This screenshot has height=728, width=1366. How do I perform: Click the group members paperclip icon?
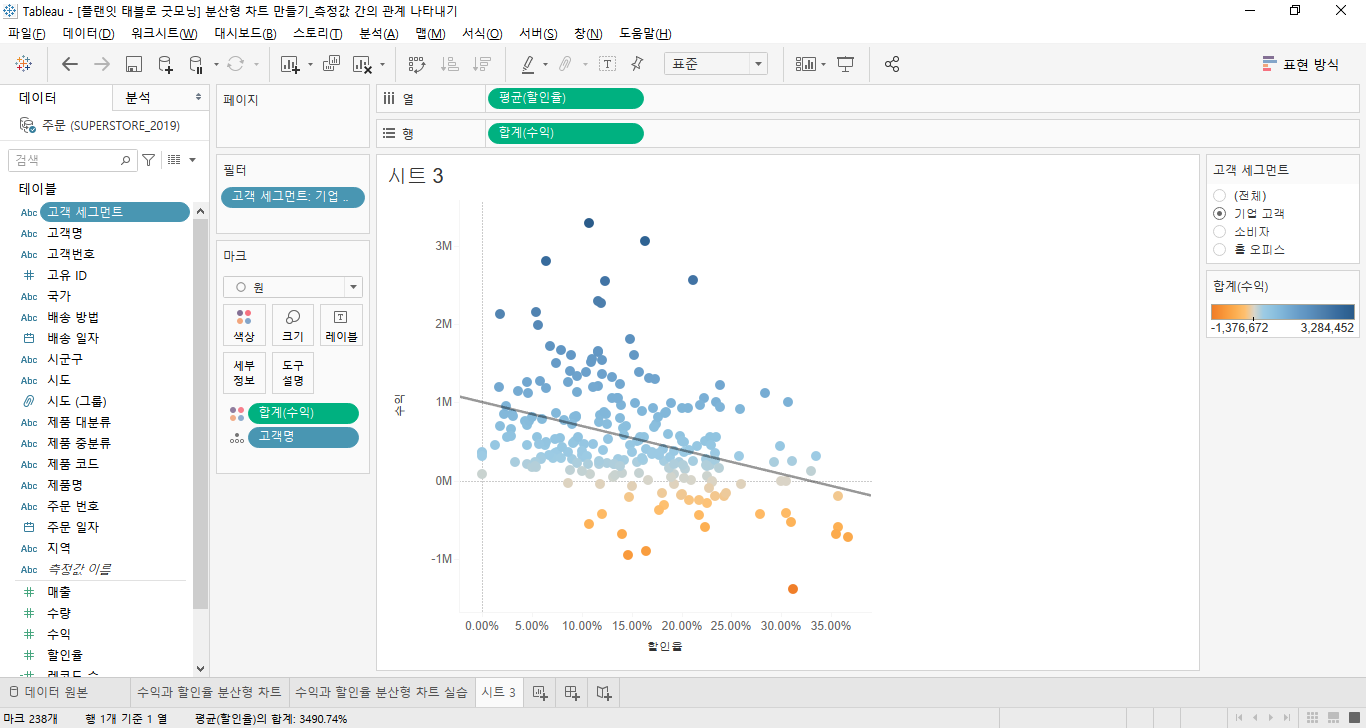(564, 64)
